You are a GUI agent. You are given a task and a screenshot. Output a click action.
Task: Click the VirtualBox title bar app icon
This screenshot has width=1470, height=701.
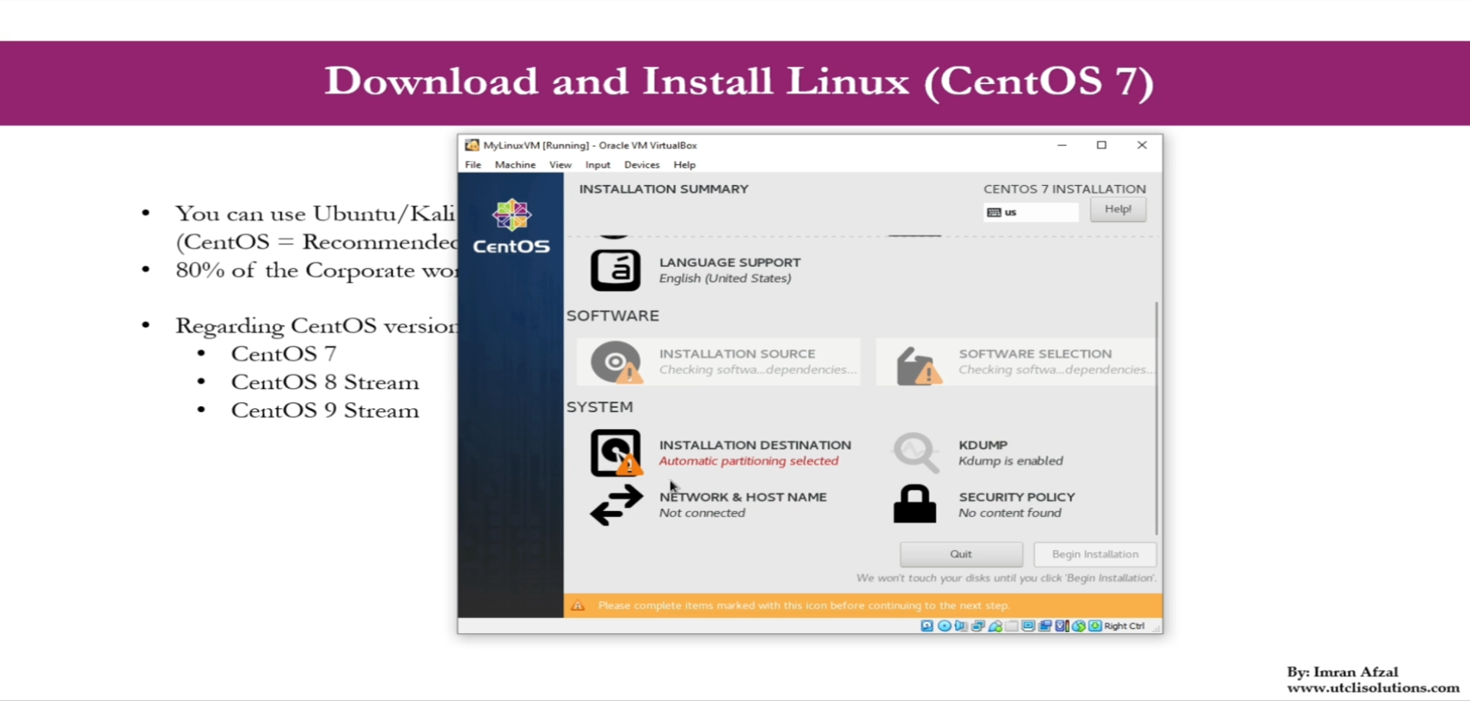(x=472, y=145)
